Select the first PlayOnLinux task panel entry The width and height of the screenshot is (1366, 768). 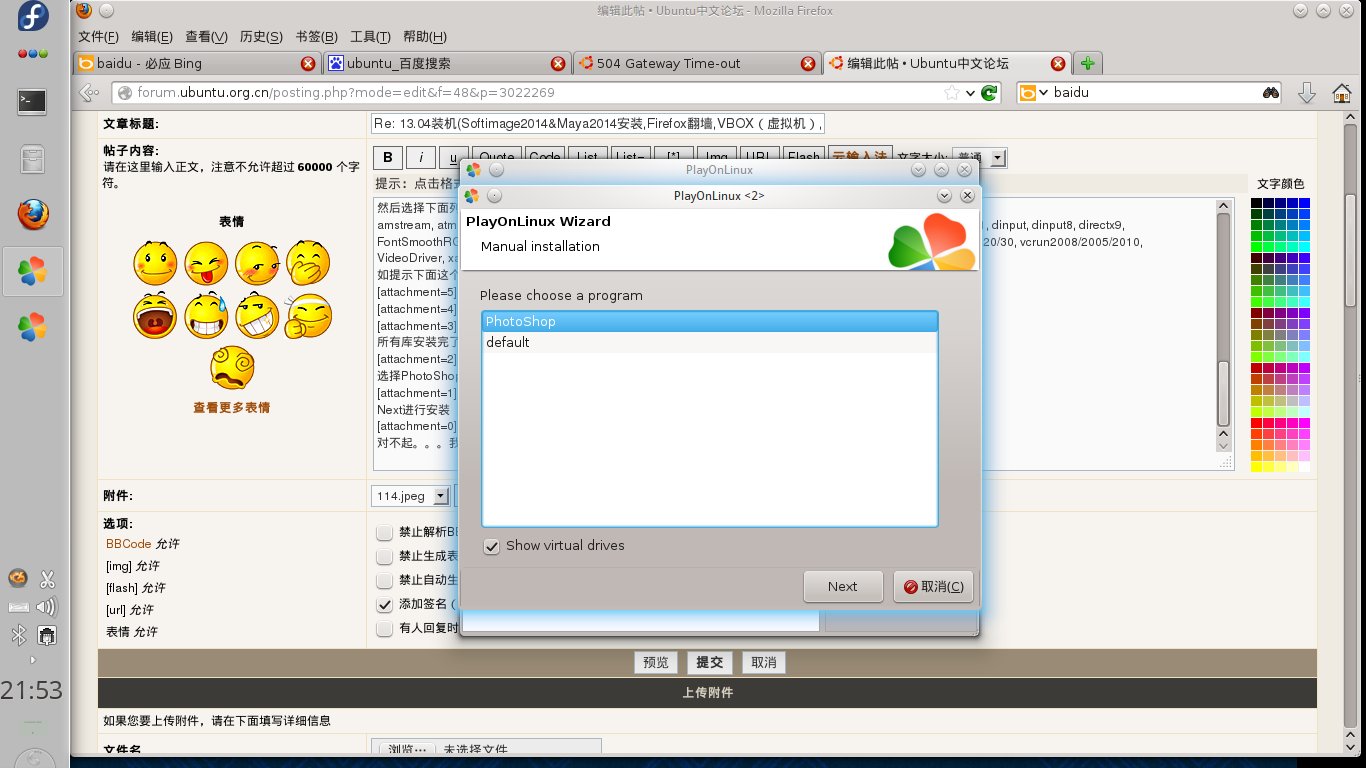[33, 271]
